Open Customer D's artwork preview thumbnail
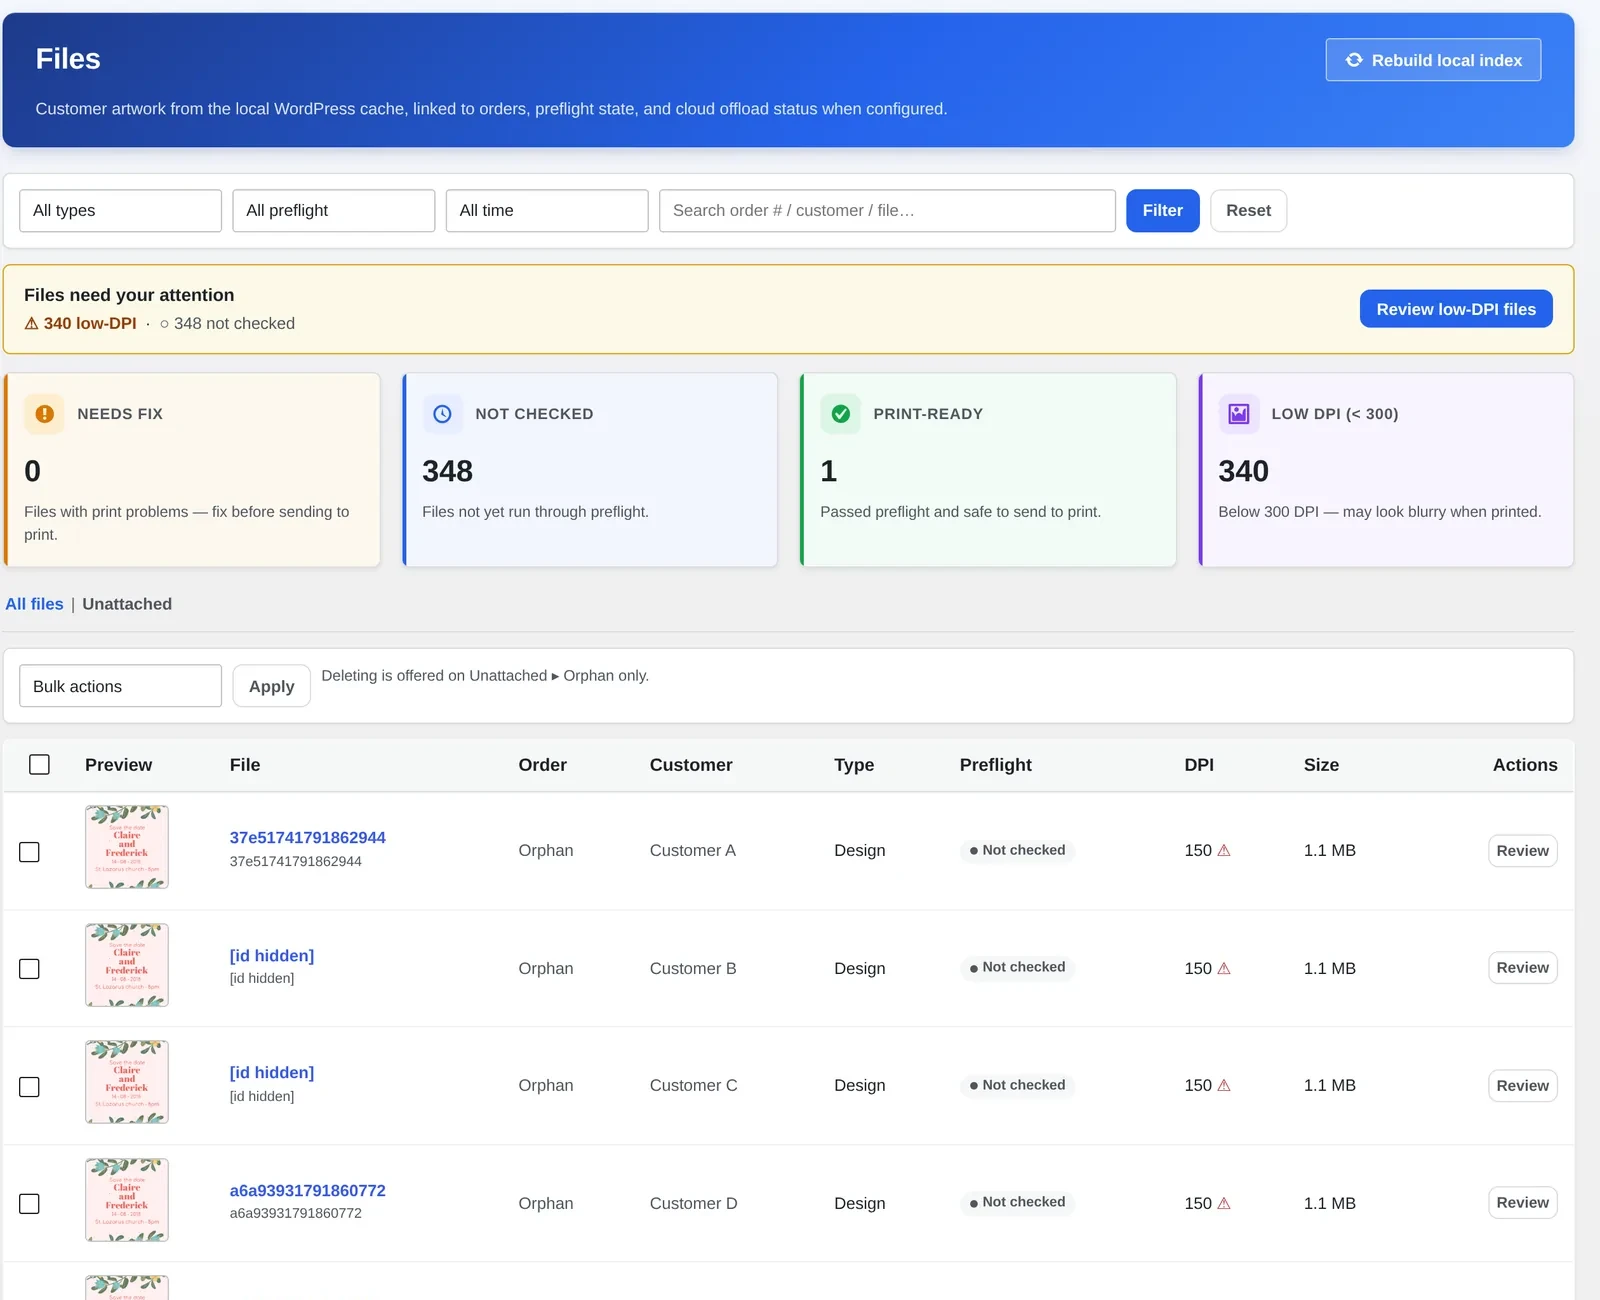The image size is (1600, 1300). (x=127, y=1200)
